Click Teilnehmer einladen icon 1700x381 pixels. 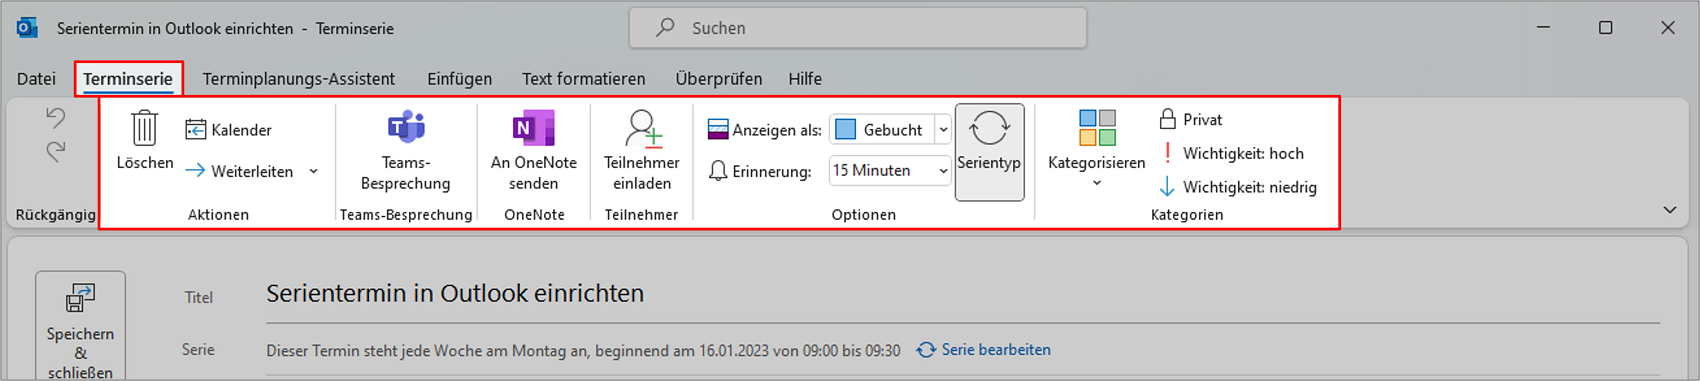643,129
